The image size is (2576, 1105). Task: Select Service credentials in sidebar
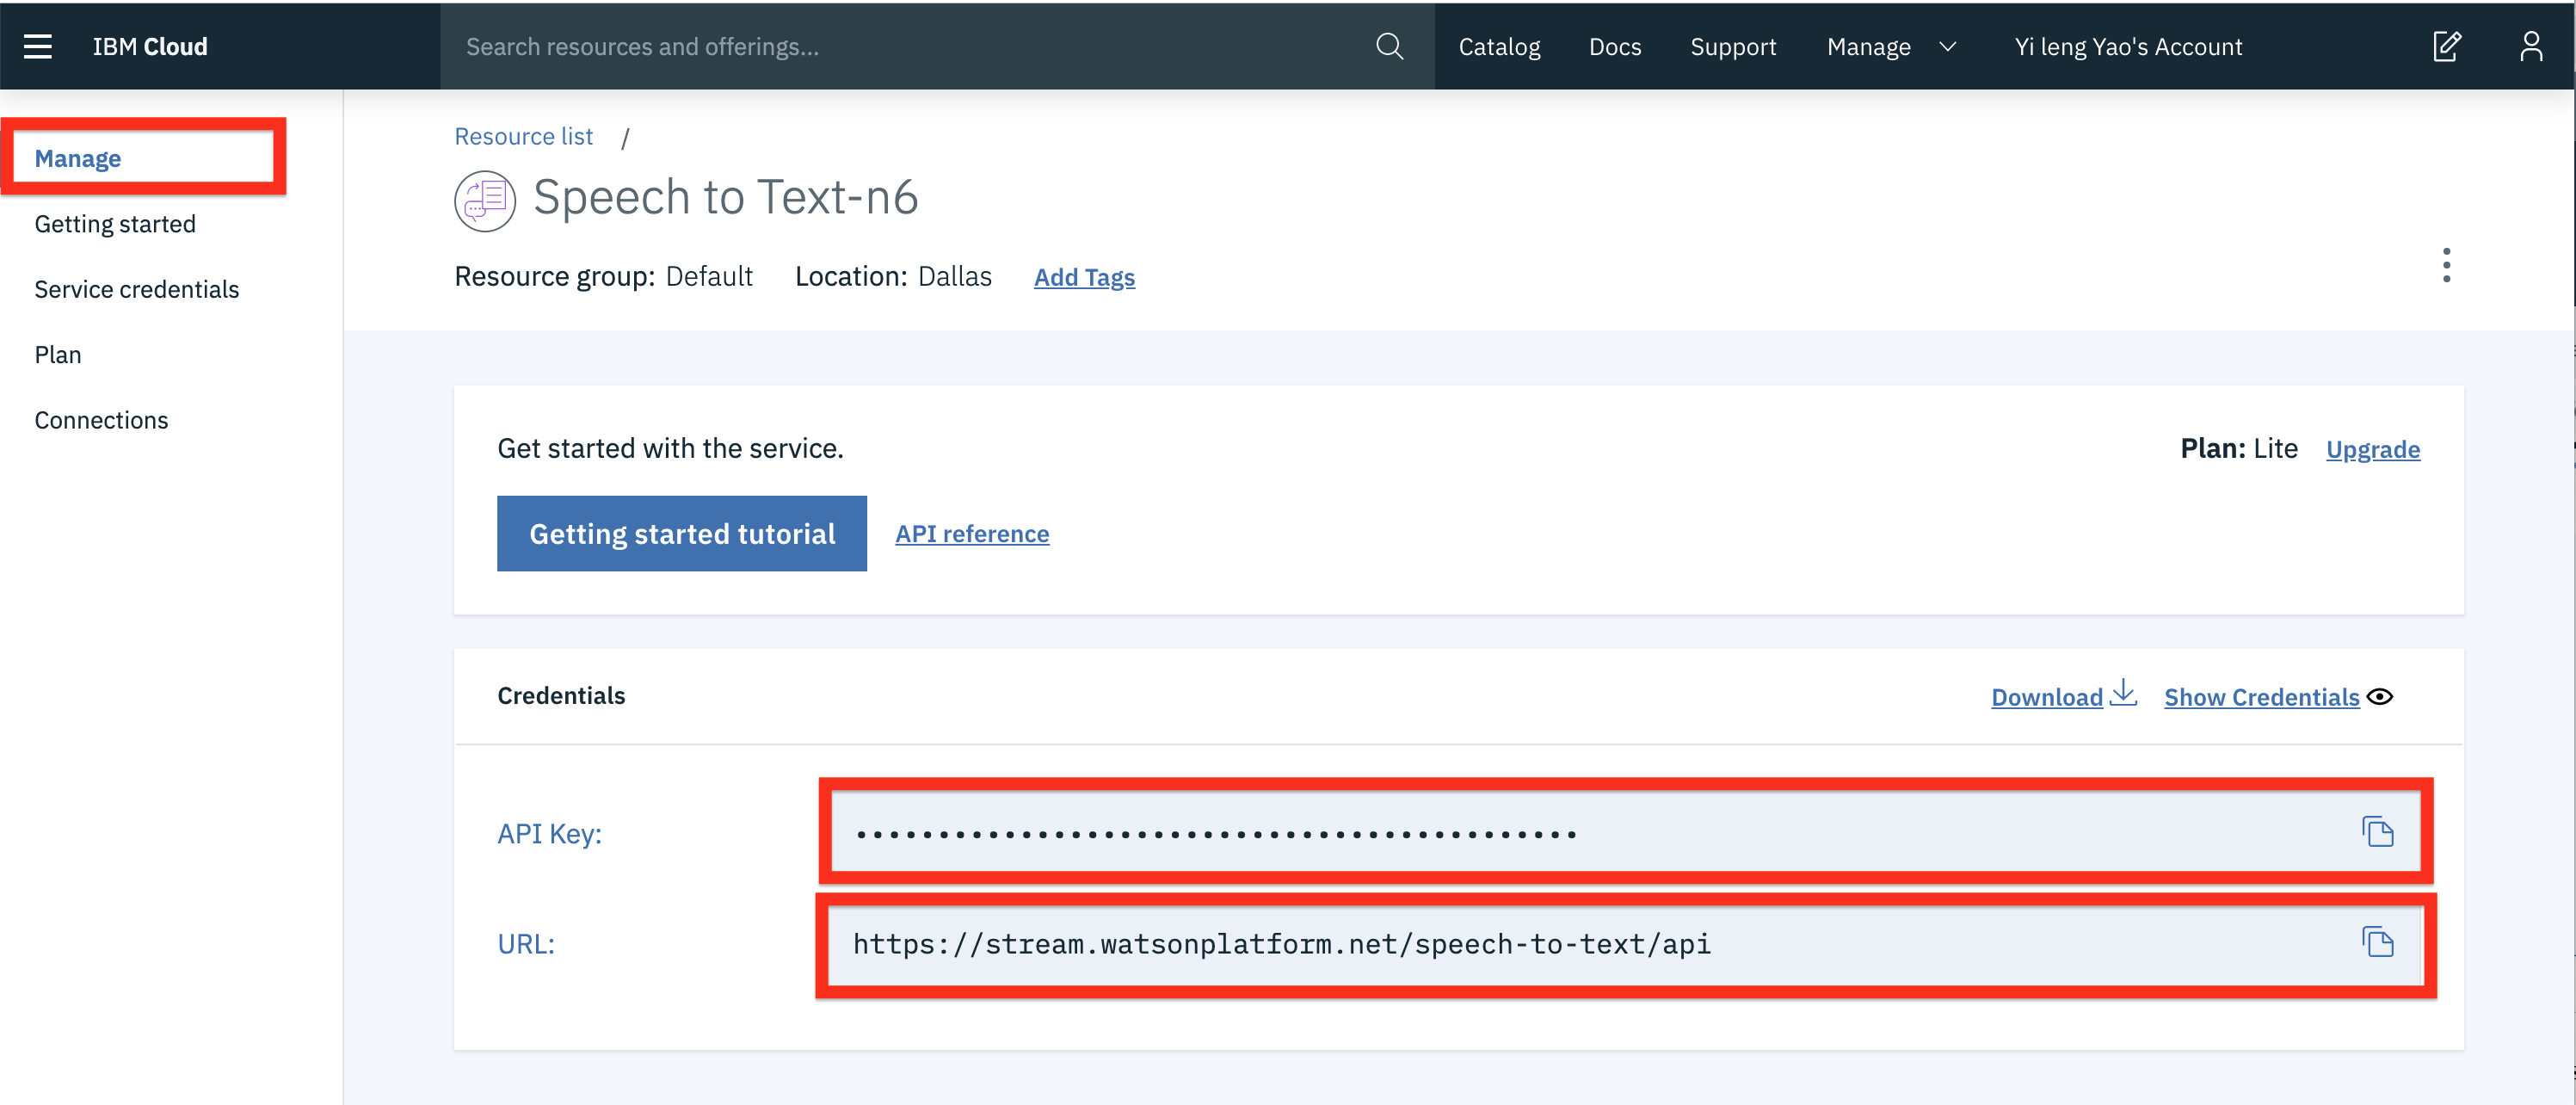[137, 289]
